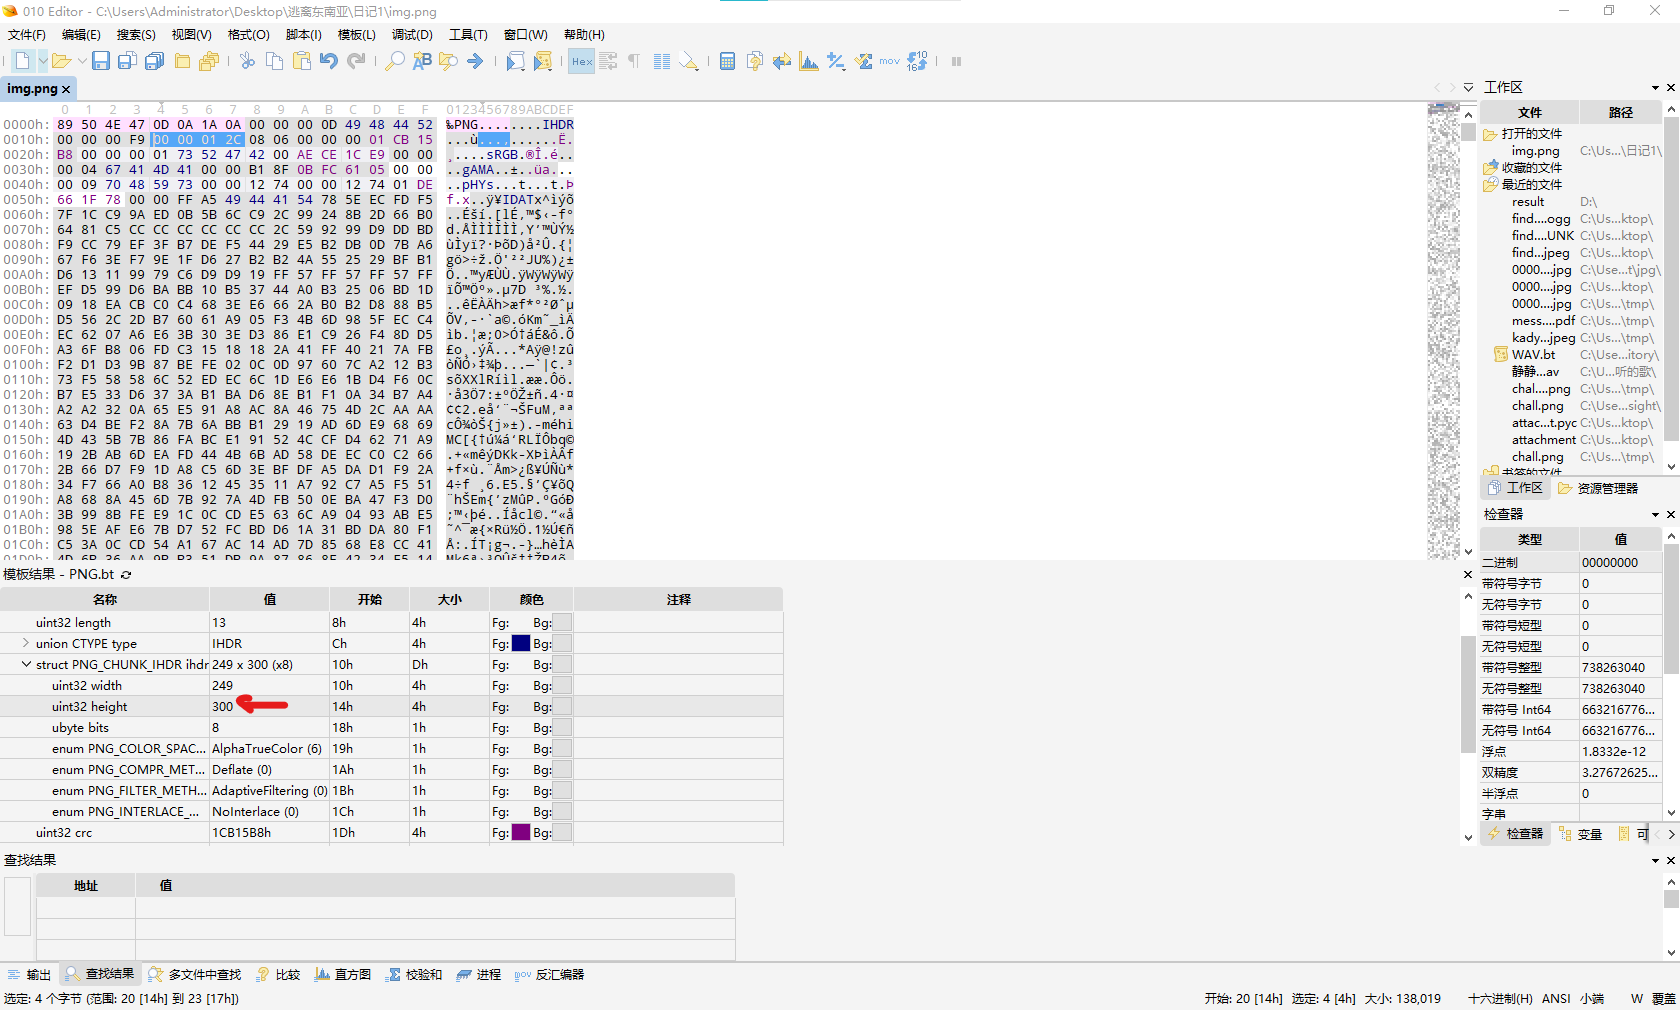Open the Histogram toolbar icon
The width and height of the screenshot is (1680, 1010).
tap(809, 61)
